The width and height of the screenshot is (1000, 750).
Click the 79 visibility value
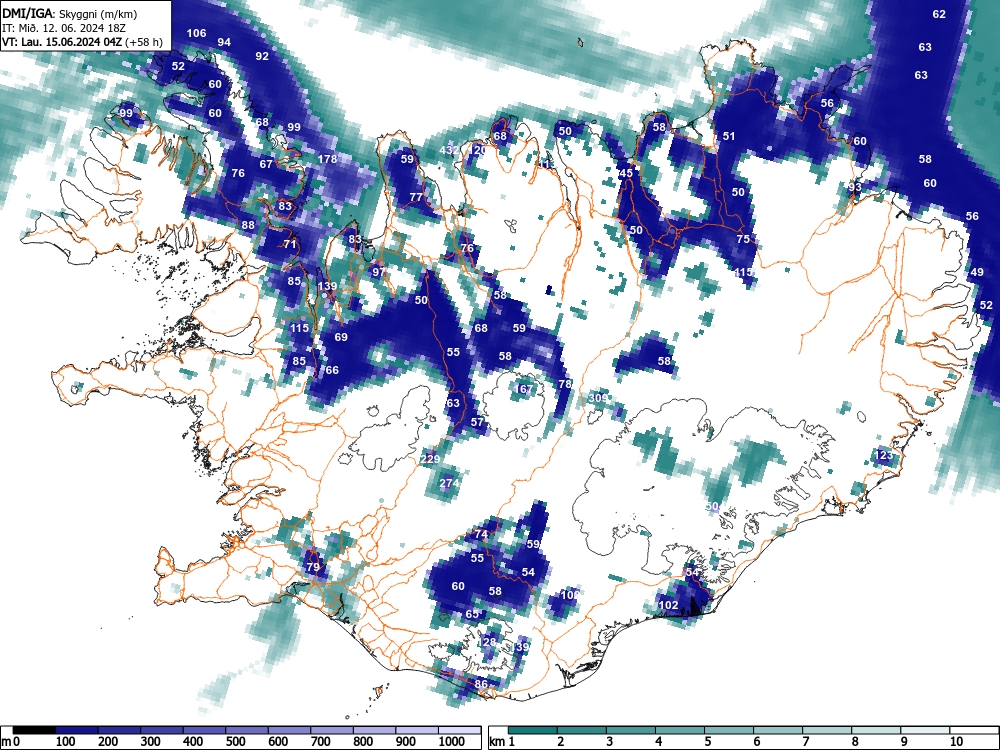[x=312, y=567]
